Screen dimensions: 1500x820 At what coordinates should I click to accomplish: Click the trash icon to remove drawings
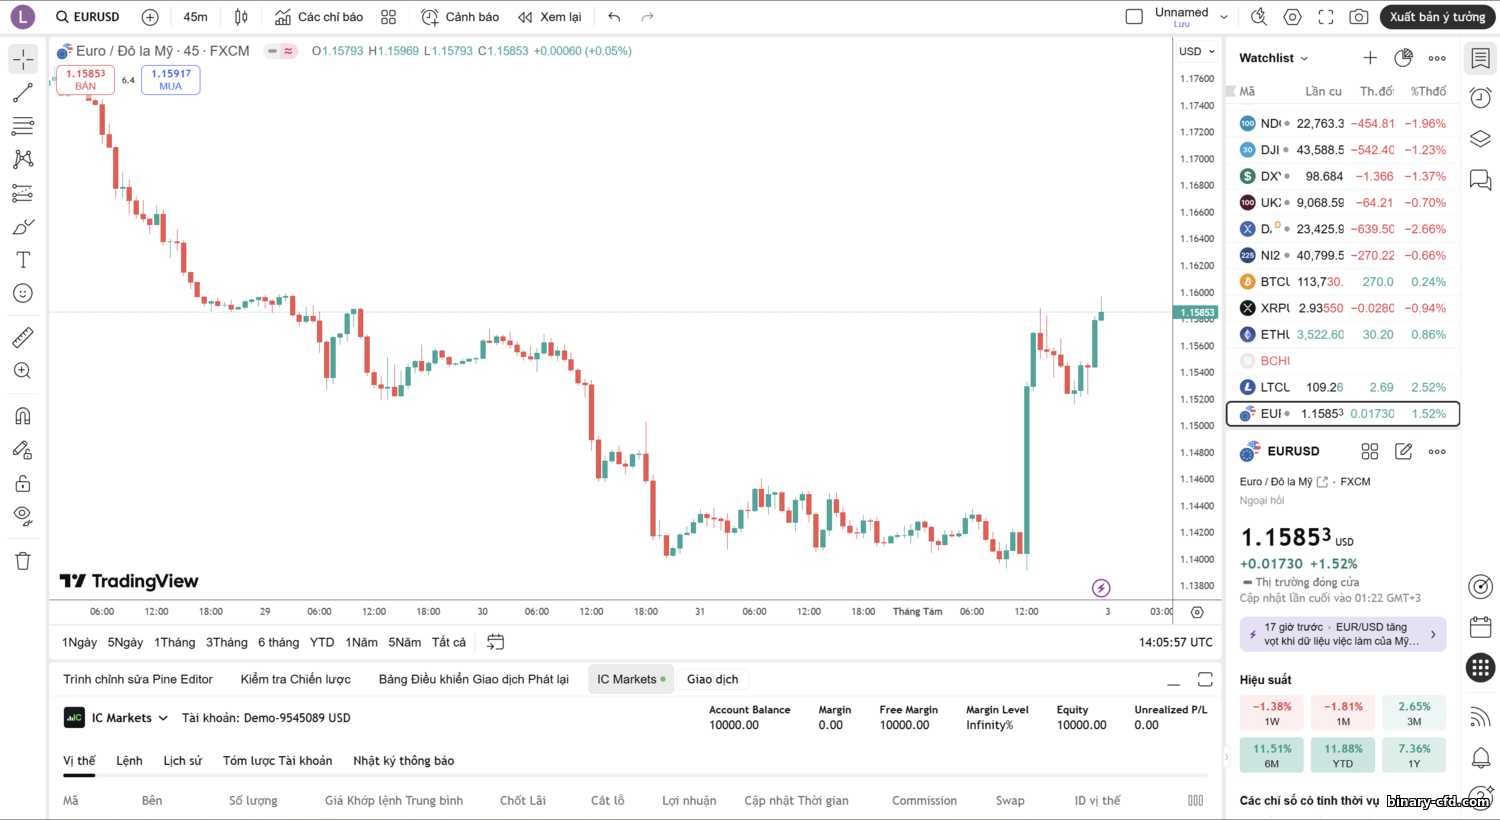[23, 561]
